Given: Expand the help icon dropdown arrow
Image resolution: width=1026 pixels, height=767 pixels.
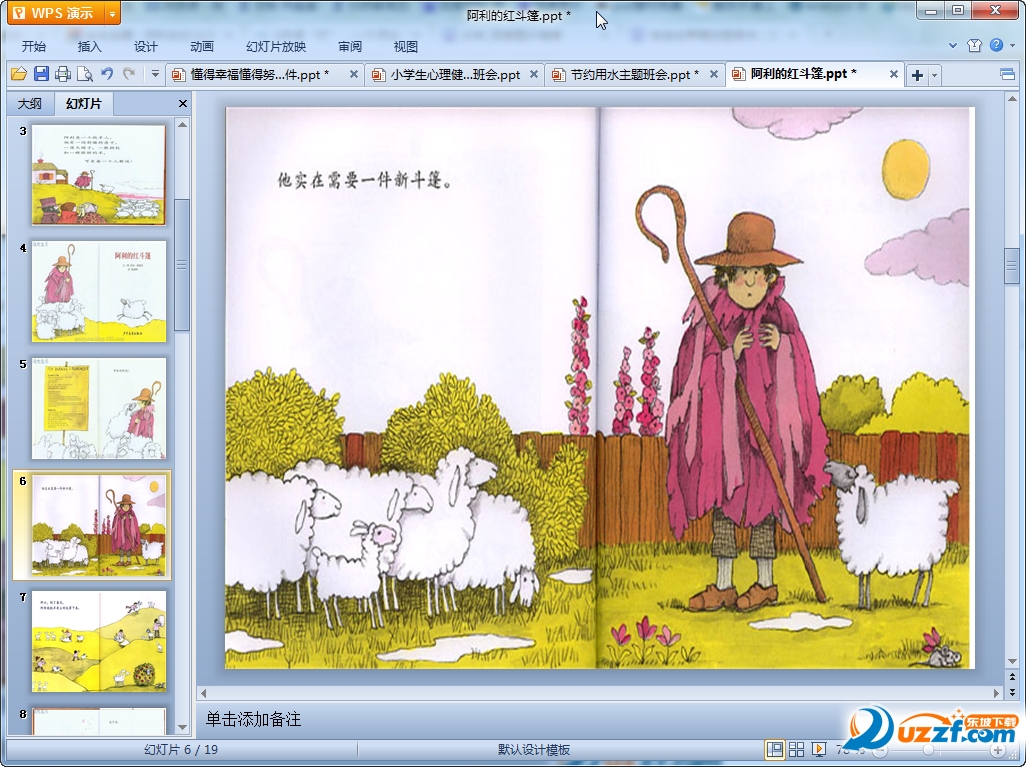Looking at the screenshot, I should tap(1012, 46).
